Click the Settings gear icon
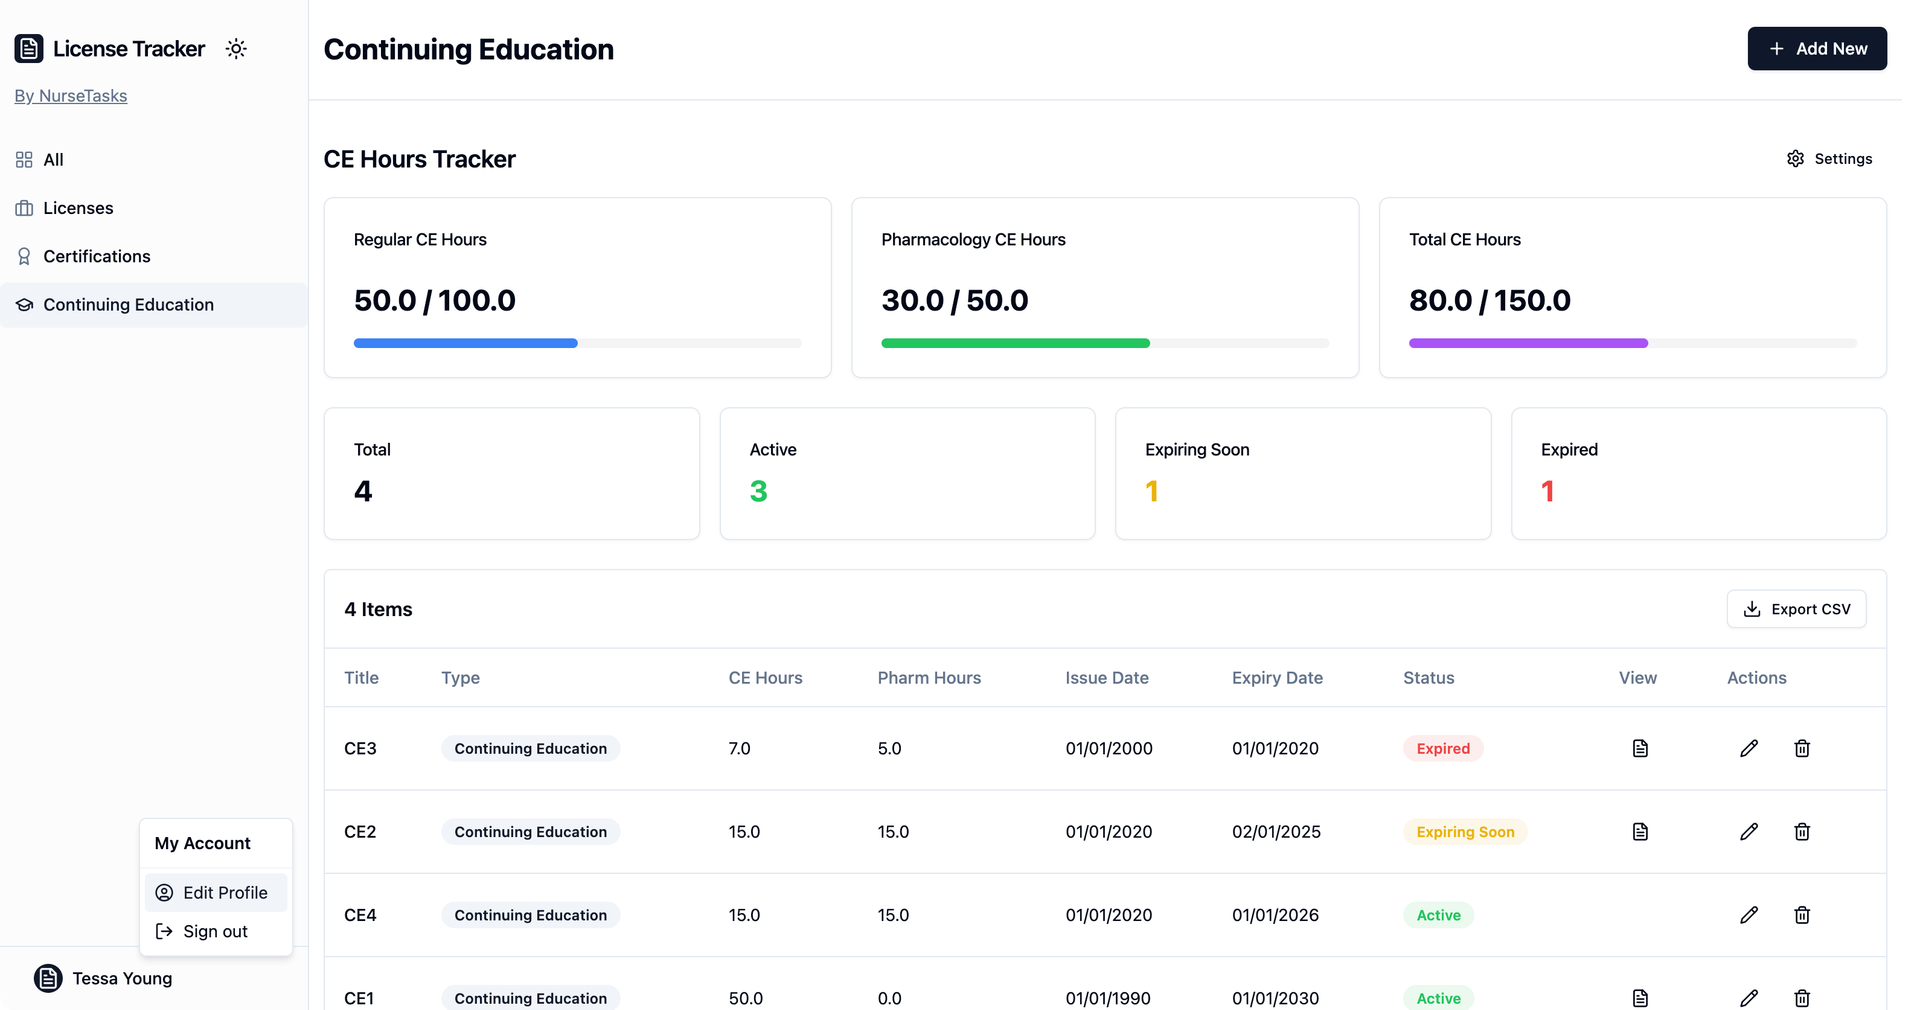 [1795, 158]
